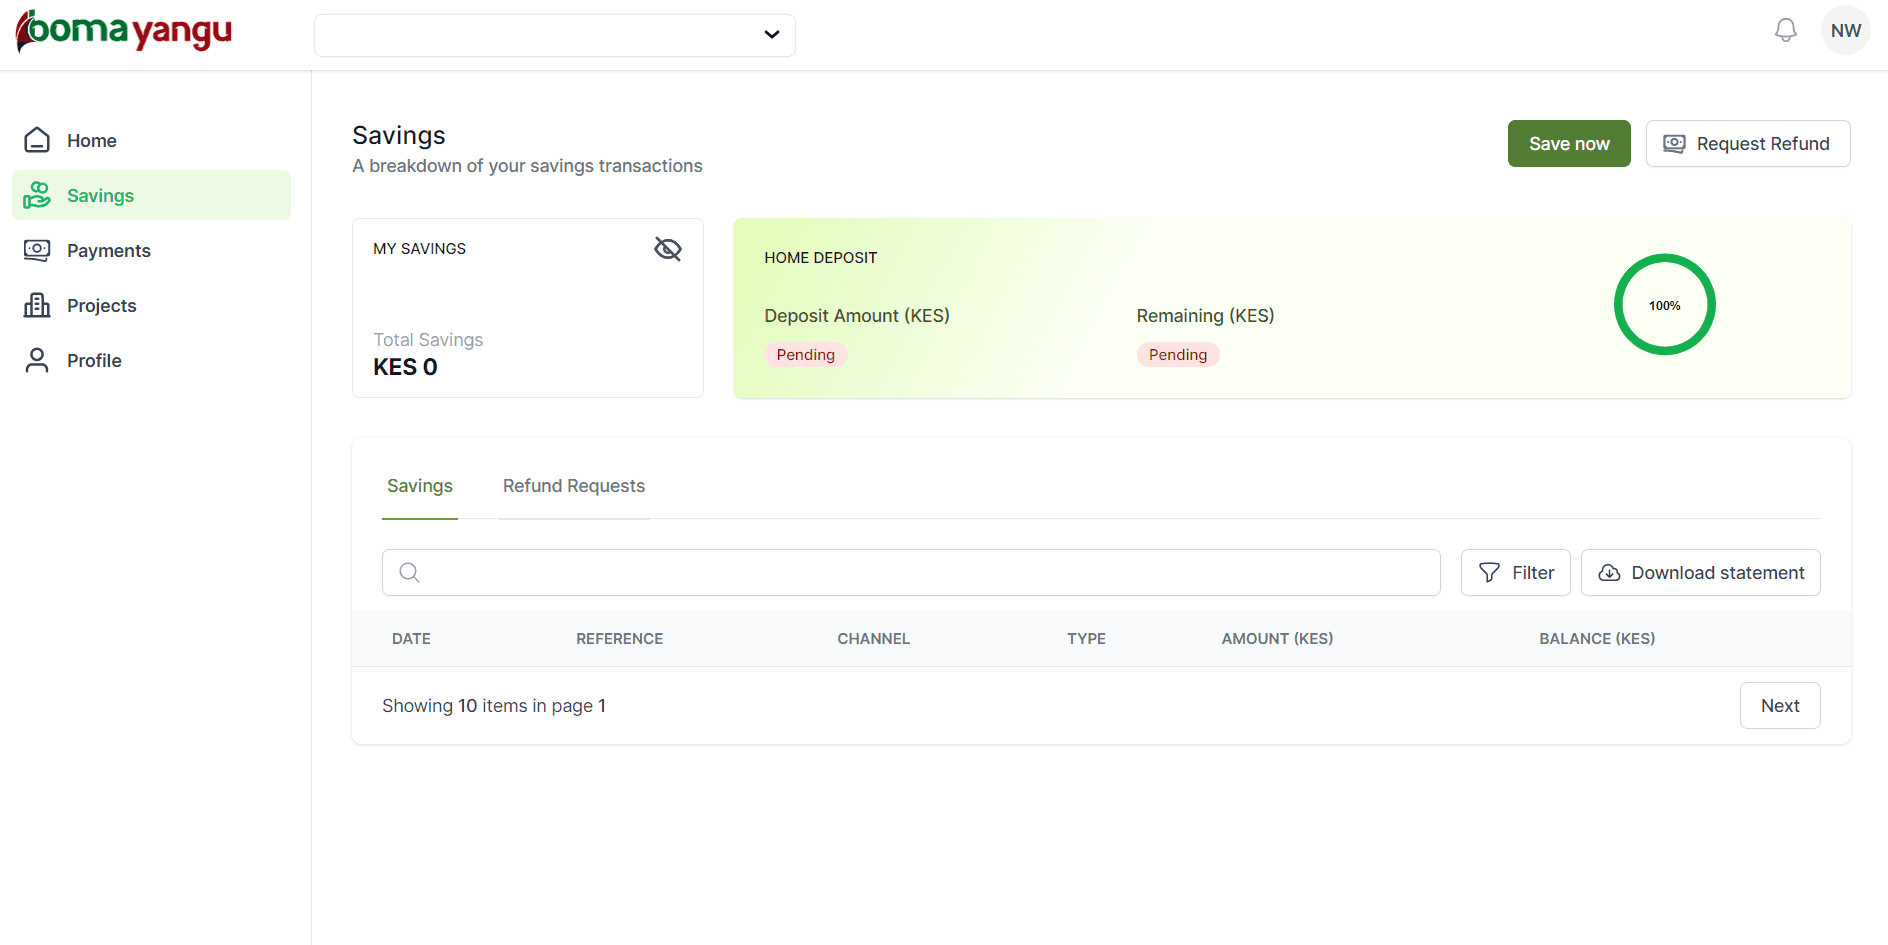Click the Boma Yangu logo

coord(122,31)
